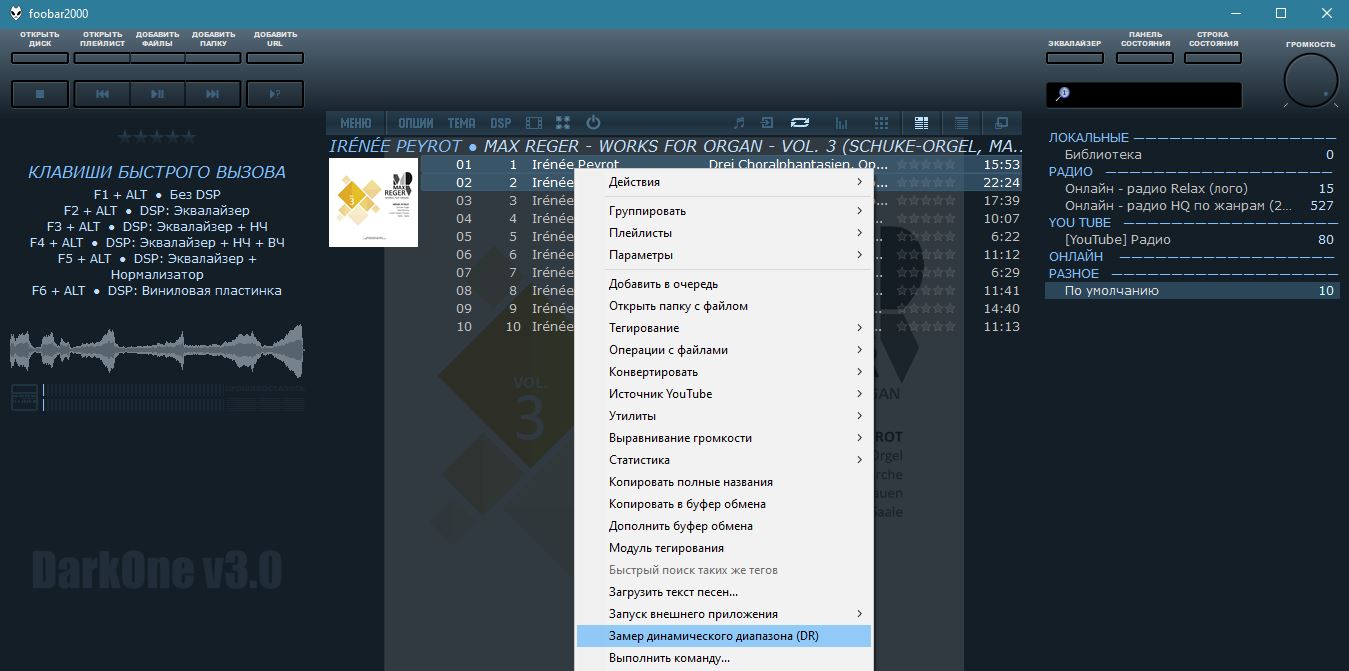Expand the Утилиты submenu
Screen dimensions: 1349x671
[x=724, y=416]
